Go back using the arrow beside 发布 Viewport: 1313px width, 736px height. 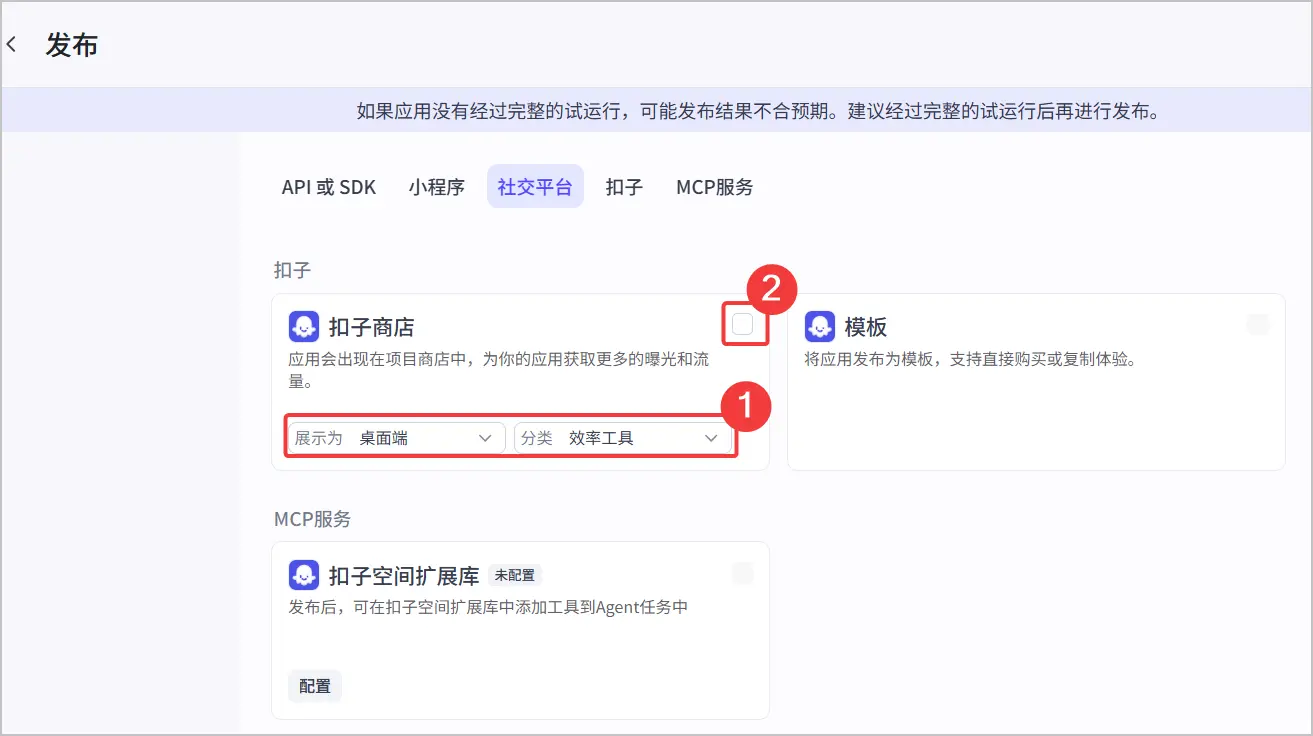coord(12,45)
